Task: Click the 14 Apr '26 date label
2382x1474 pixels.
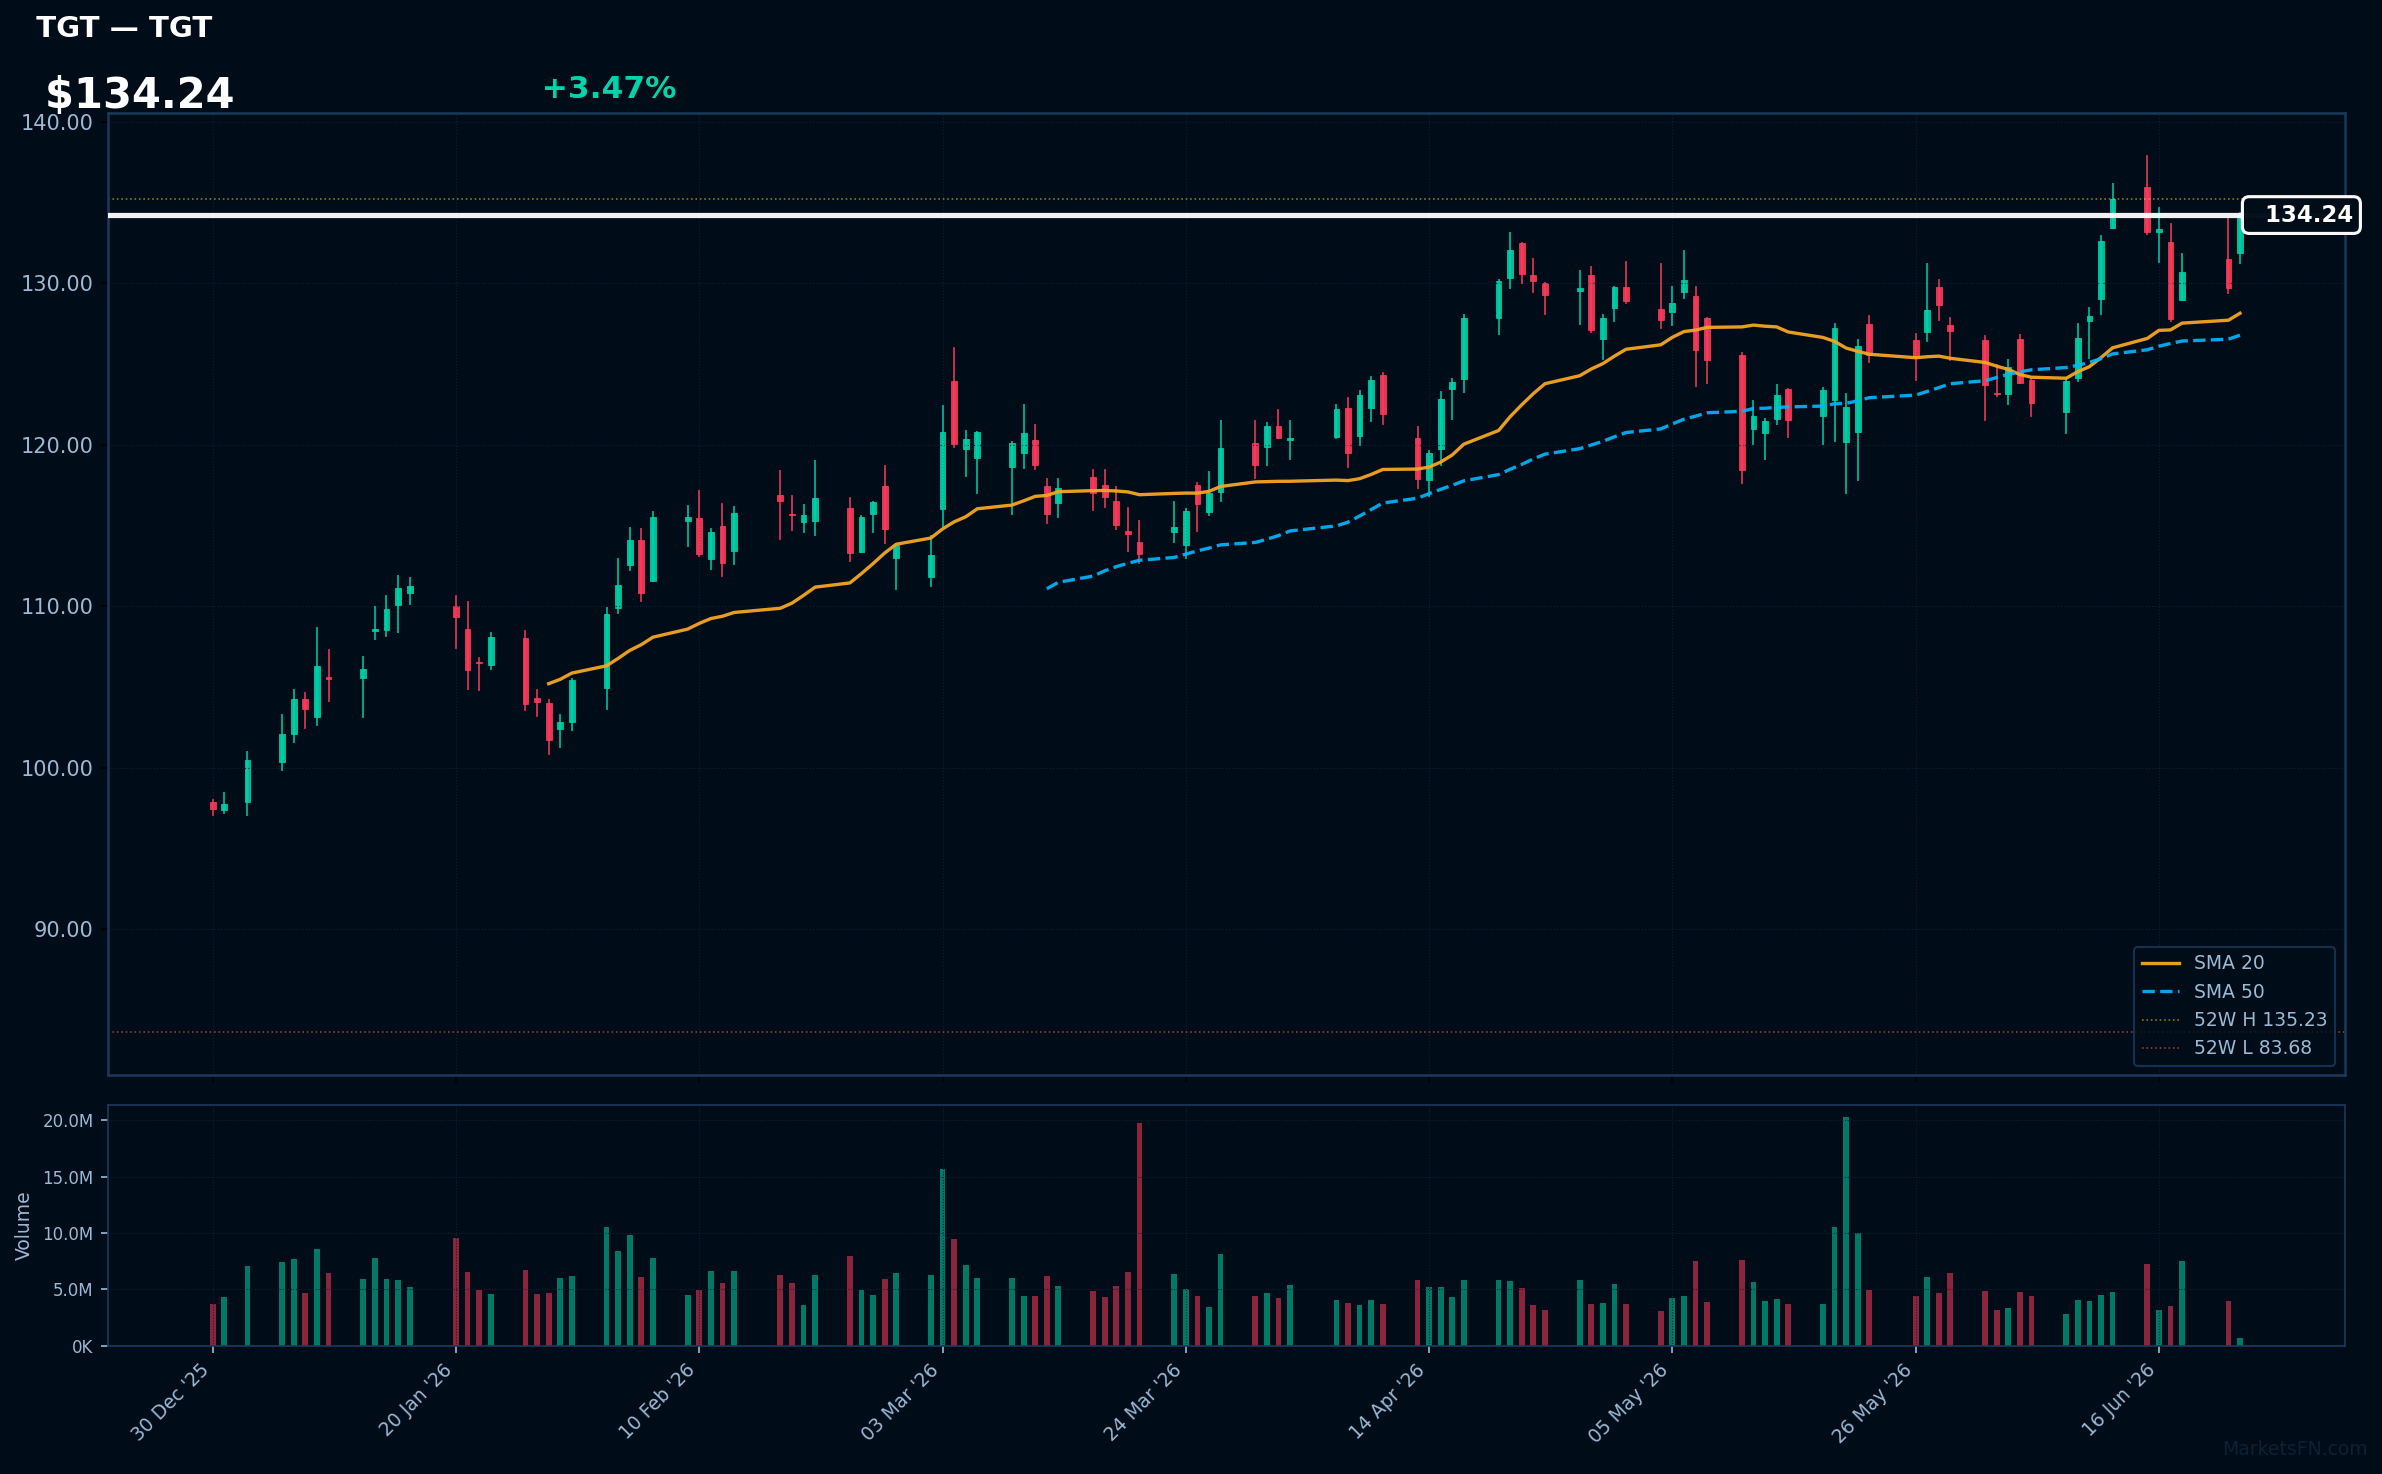Action: click(1387, 1401)
